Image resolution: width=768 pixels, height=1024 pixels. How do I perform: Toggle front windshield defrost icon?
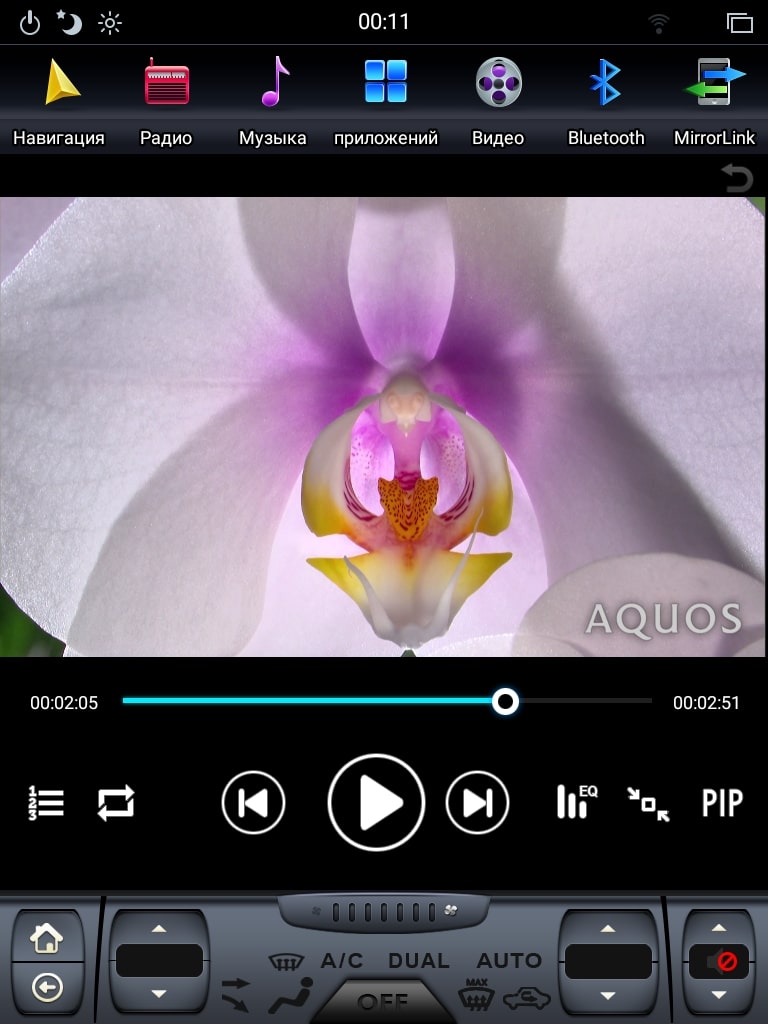click(x=286, y=961)
